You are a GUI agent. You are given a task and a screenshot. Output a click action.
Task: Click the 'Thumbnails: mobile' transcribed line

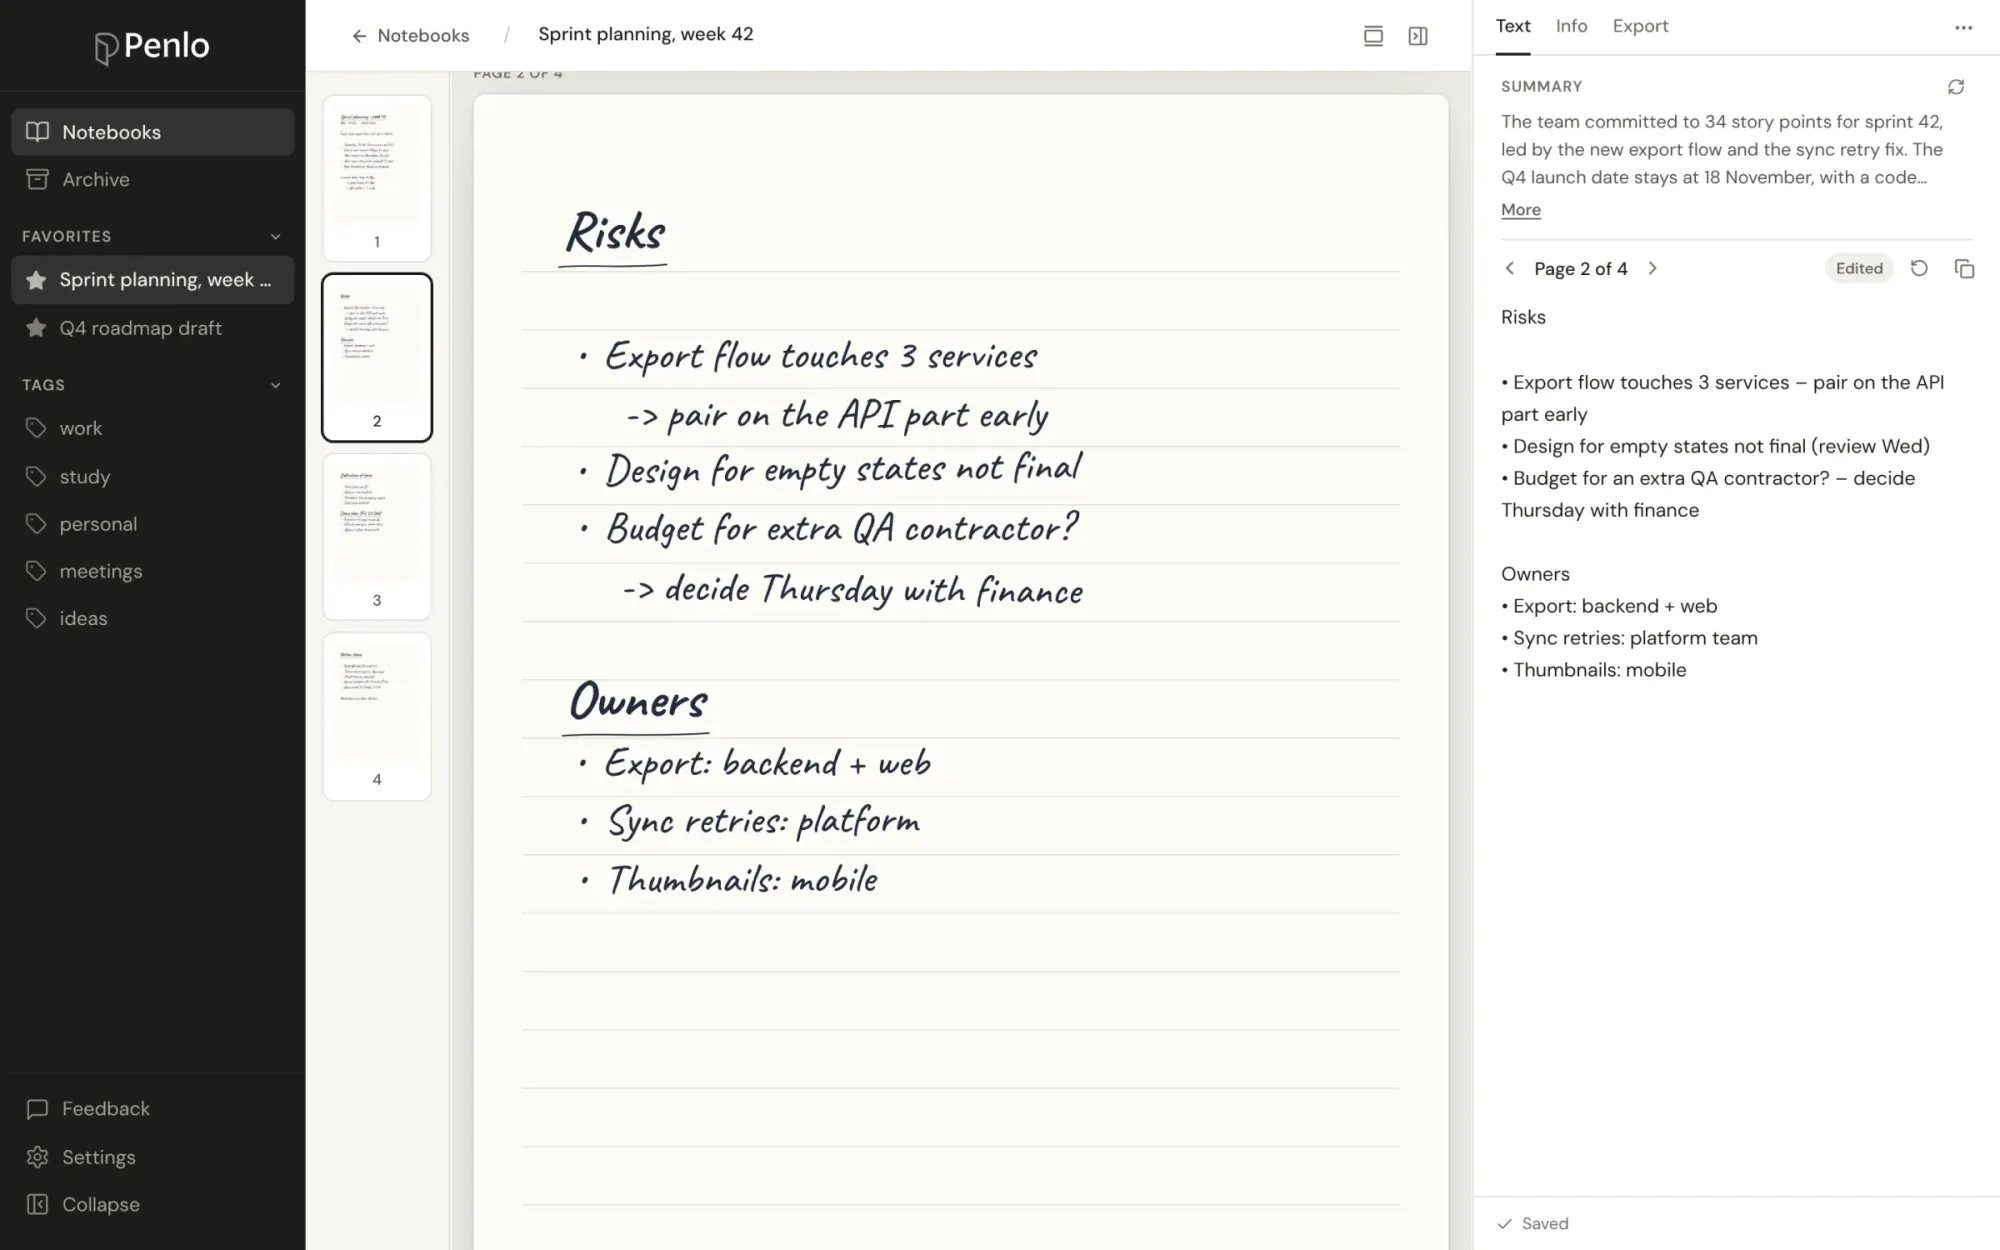(x=1594, y=670)
